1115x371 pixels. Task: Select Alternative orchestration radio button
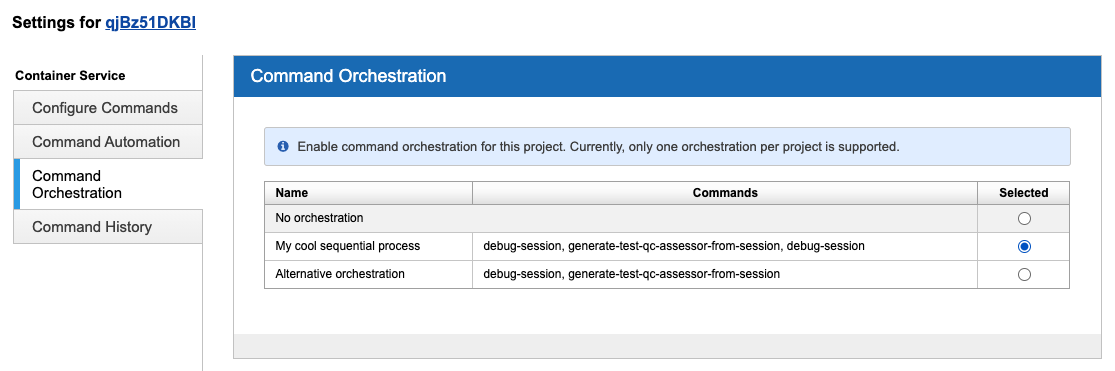[x=1024, y=274]
